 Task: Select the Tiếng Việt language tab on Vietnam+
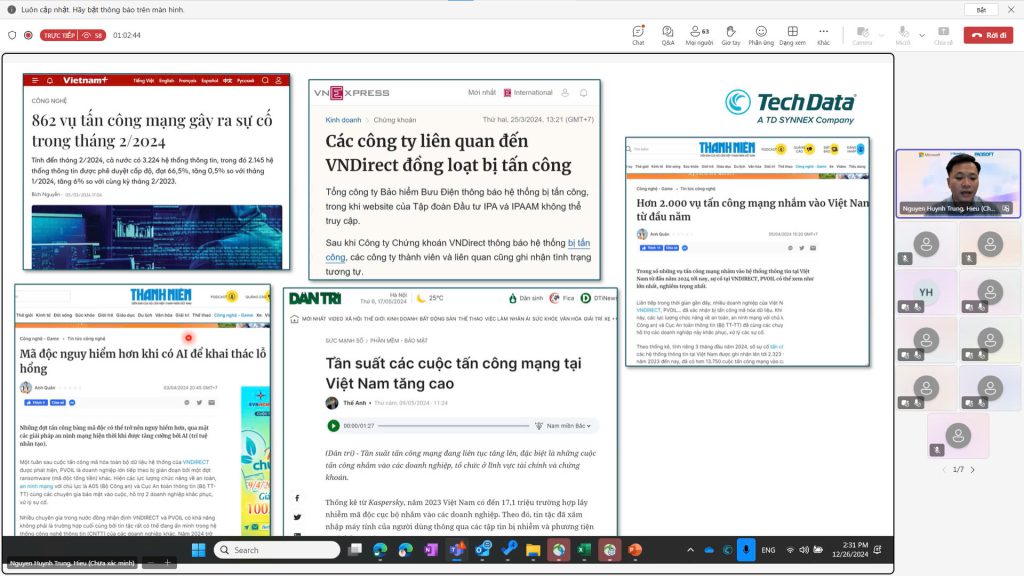[x=144, y=81]
